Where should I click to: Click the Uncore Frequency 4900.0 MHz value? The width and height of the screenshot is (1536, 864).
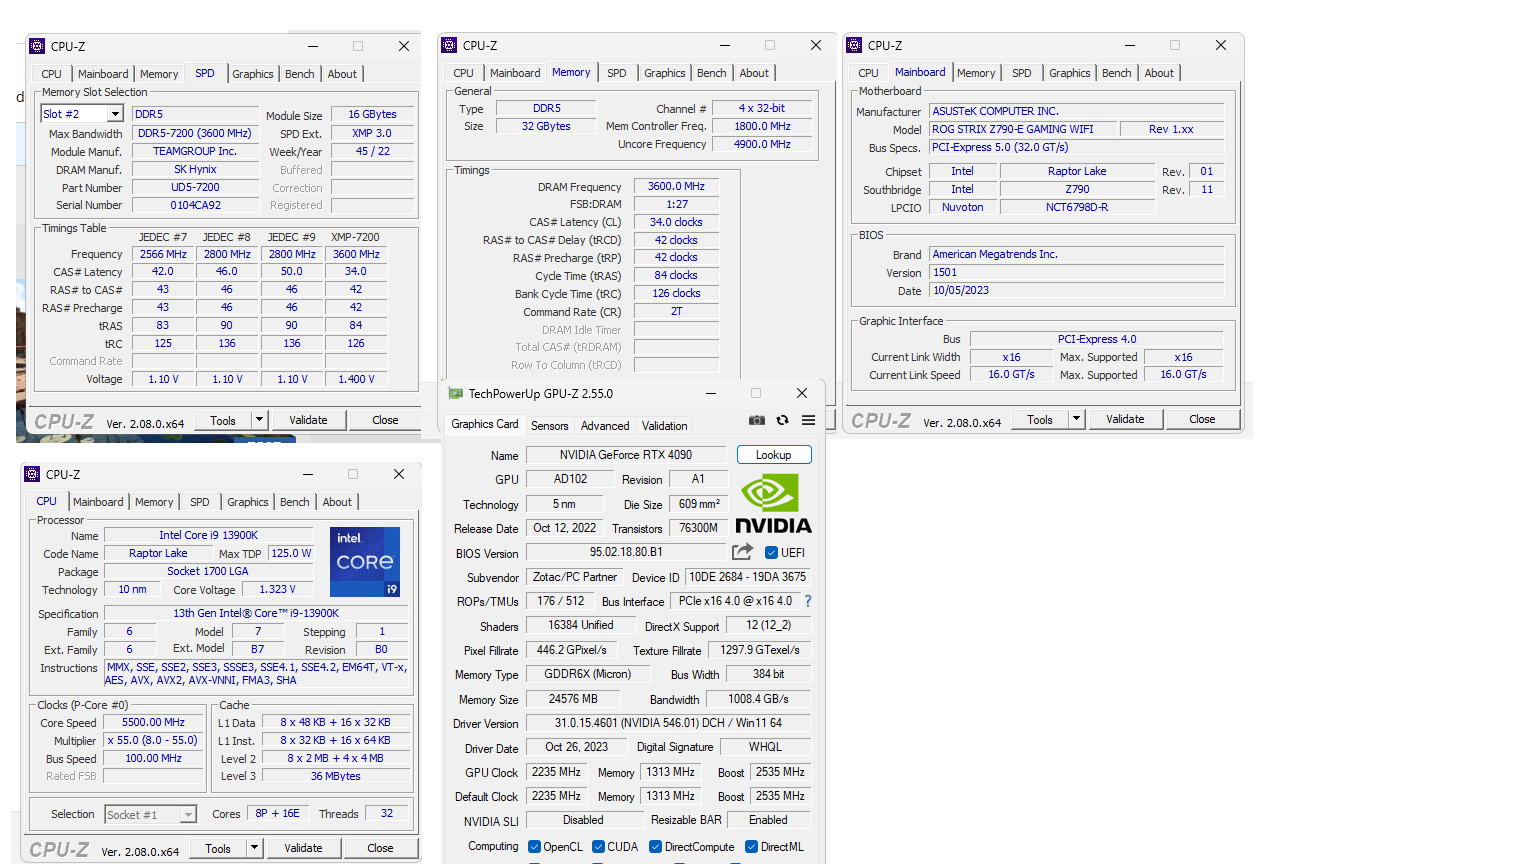pos(762,144)
